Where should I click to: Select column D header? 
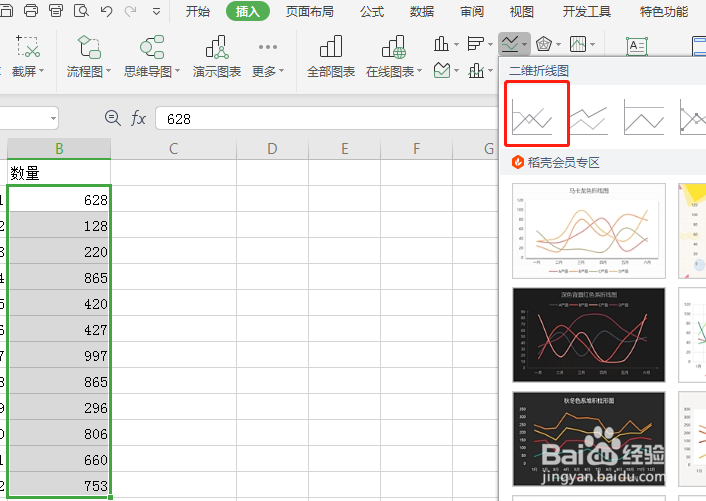[x=272, y=149]
